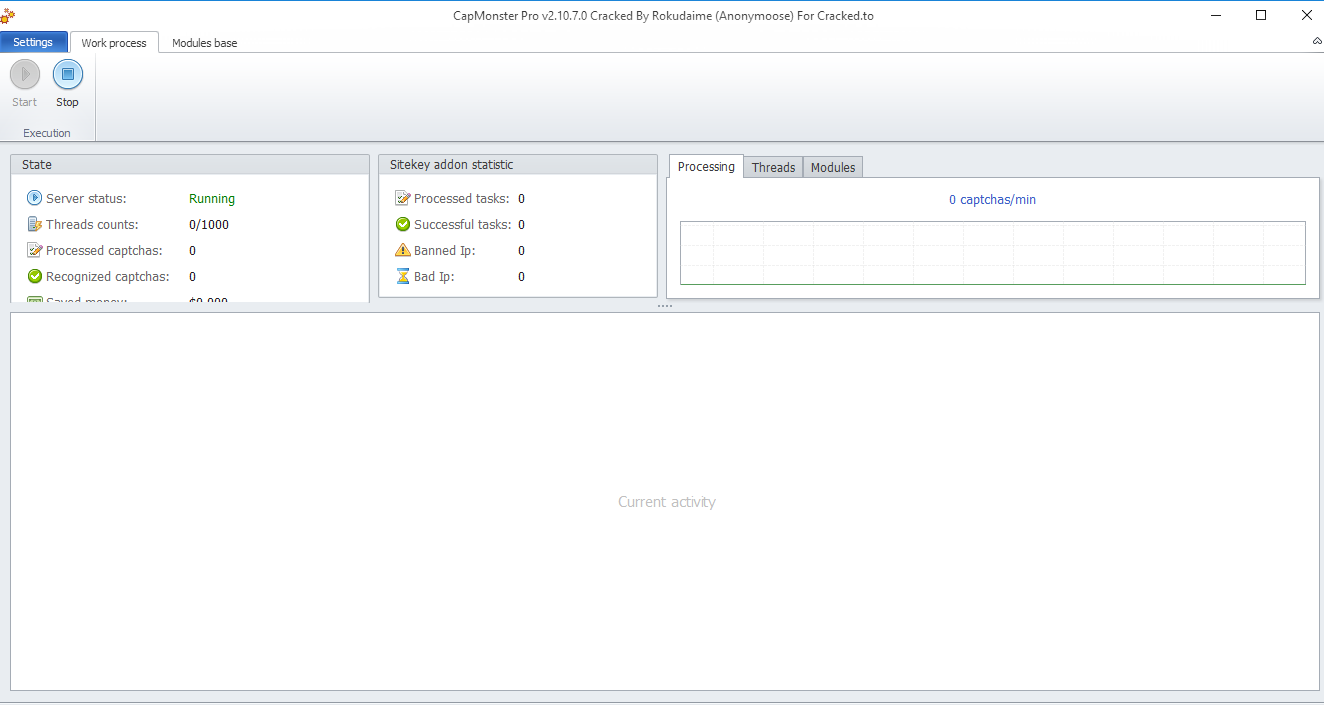1324x705 pixels.
Task: Click the captcha processing rate graph
Action: [x=992, y=253]
